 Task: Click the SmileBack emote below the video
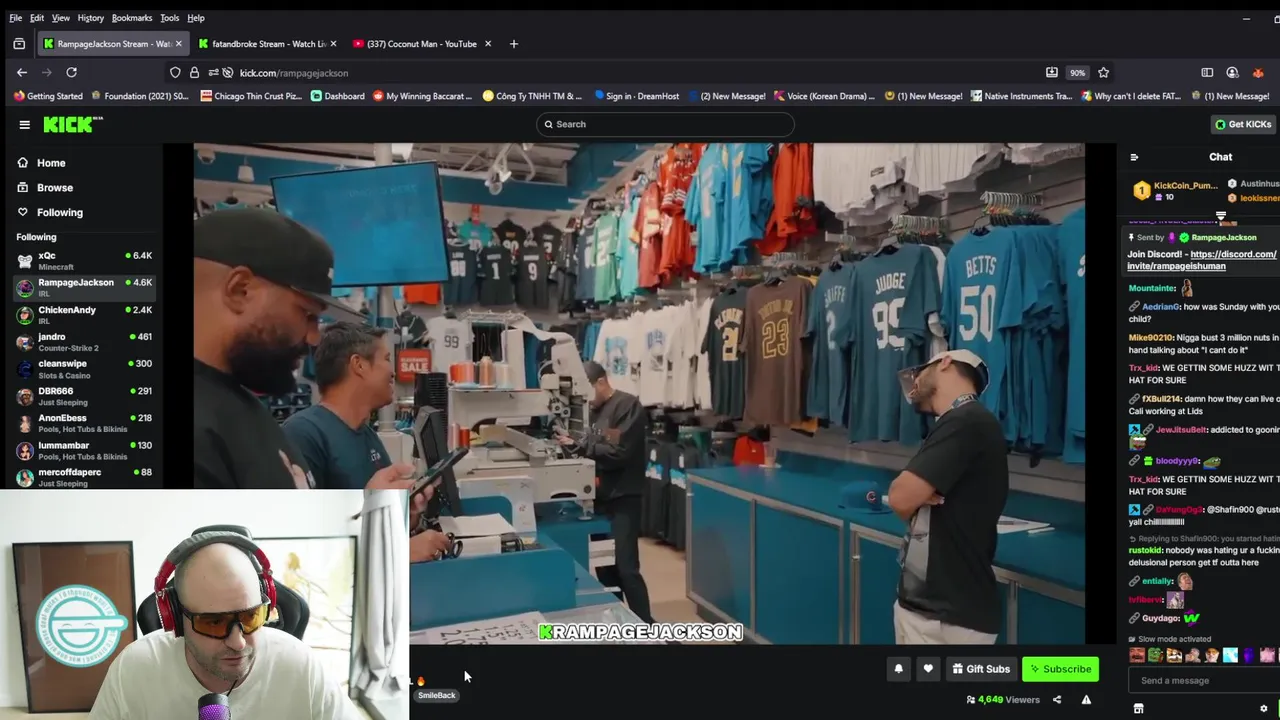point(436,696)
